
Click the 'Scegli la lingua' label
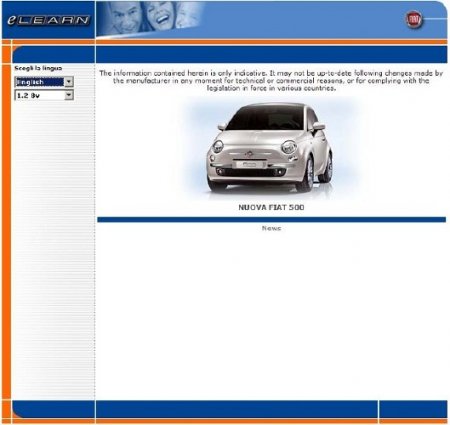point(38,68)
